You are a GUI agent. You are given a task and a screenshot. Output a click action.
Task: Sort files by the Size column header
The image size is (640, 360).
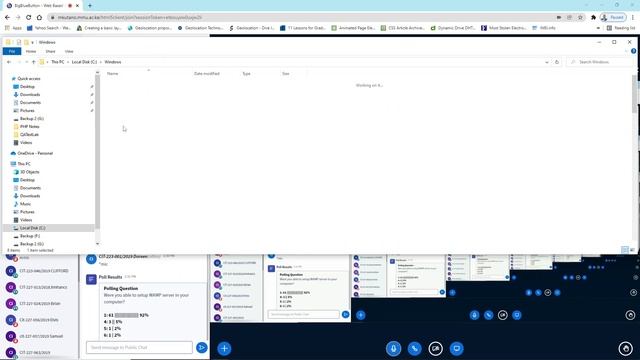286,74
